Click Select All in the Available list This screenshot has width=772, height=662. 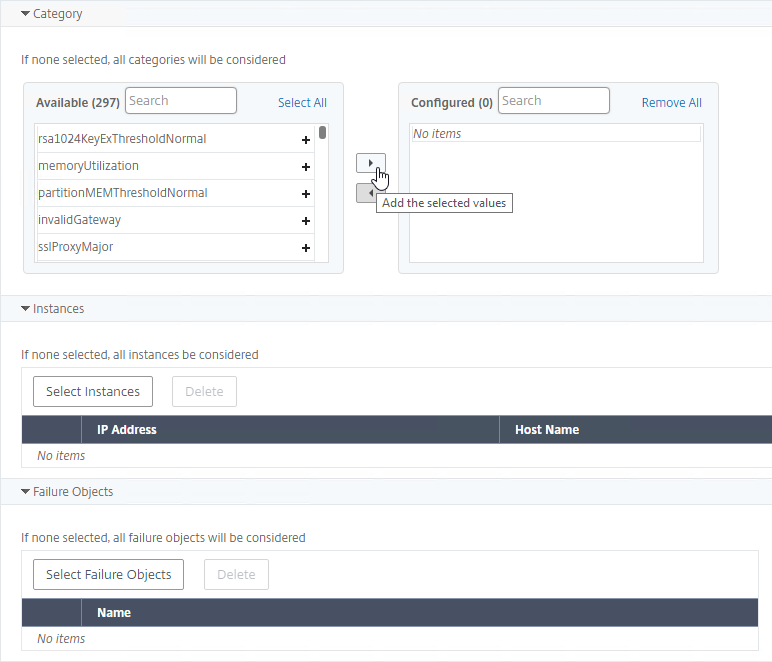coord(302,102)
